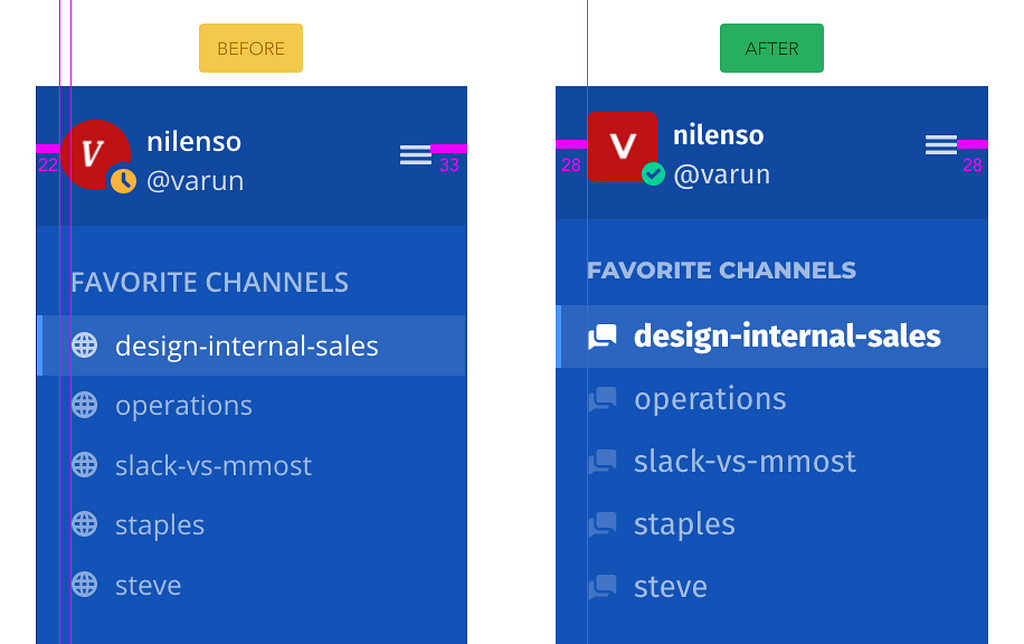Viewport: 1024px width, 644px height.
Task: Open the steve channel in AFTER sidebar
Action: tap(670, 586)
